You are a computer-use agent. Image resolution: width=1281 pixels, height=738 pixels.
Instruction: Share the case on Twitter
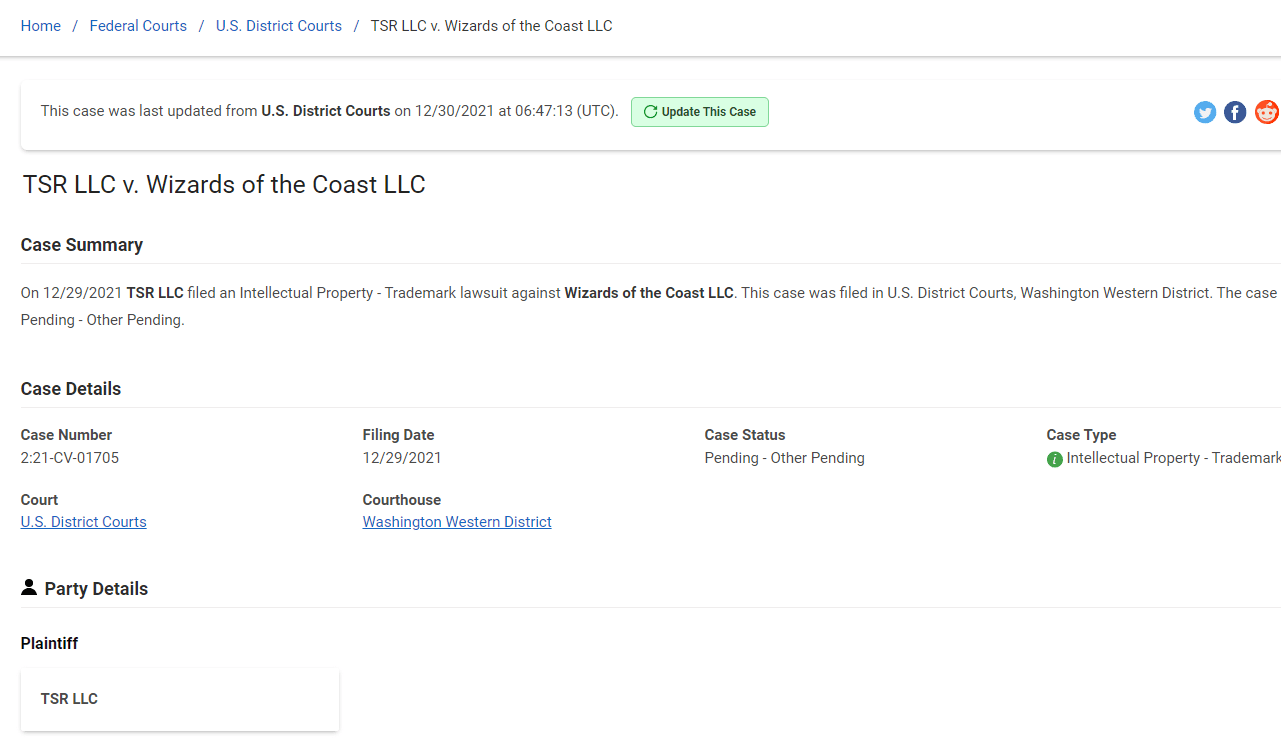[1205, 112]
